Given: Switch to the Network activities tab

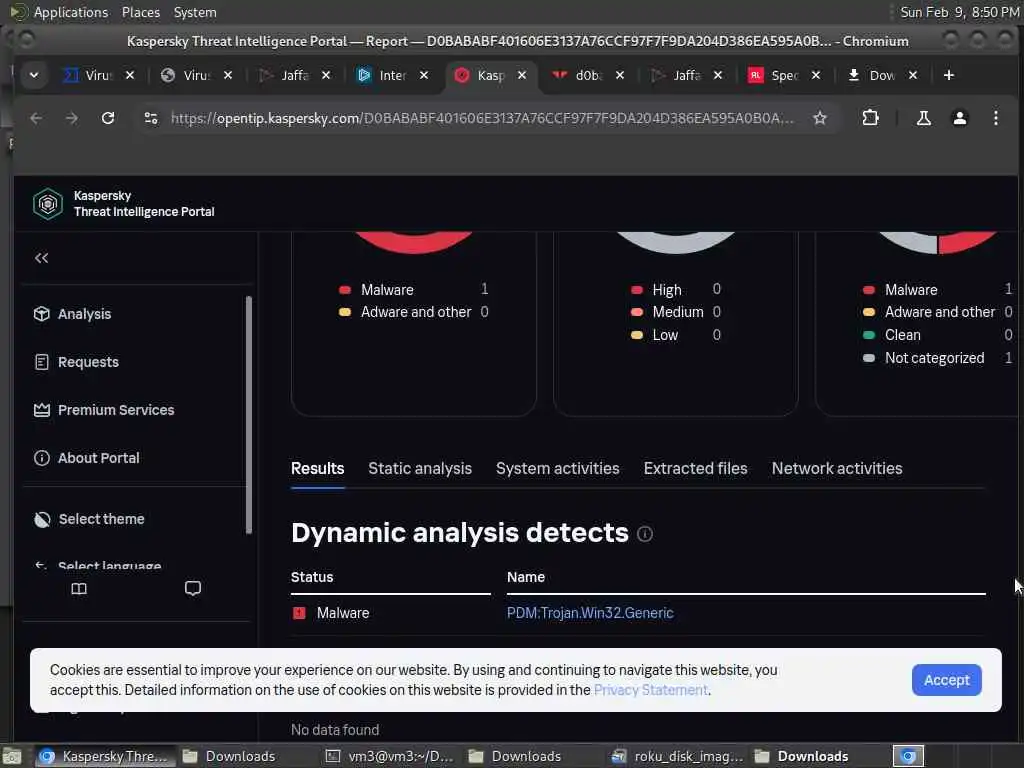Looking at the screenshot, I should click(837, 468).
